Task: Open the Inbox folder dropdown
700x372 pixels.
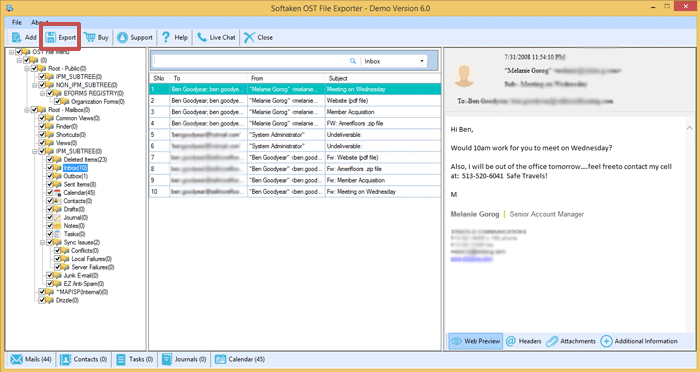Action: (x=422, y=61)
